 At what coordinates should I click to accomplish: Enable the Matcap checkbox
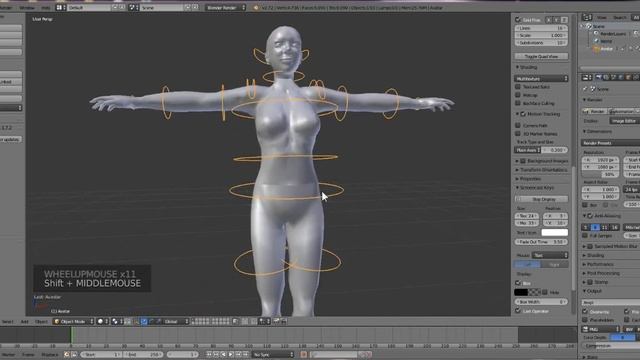pyautogui.click(x=518, y=95)
